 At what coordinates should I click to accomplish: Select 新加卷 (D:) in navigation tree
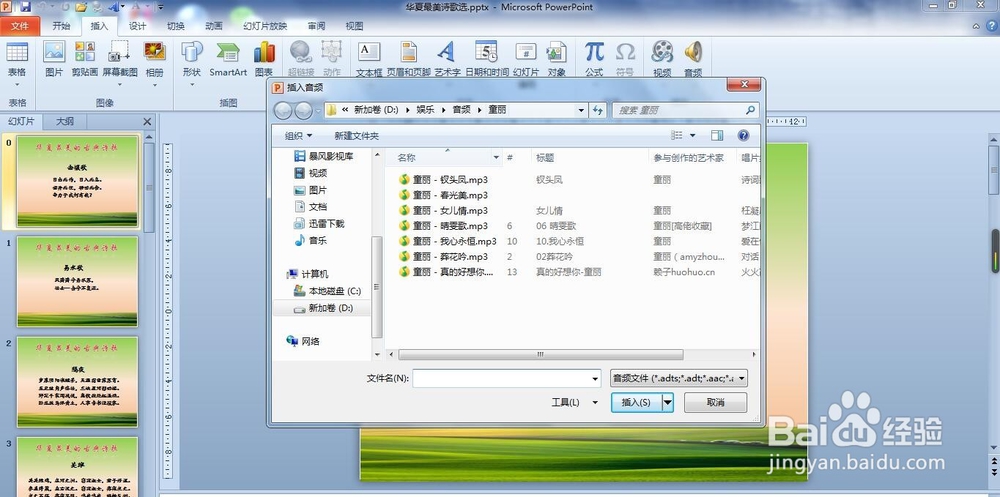[322, 308]
